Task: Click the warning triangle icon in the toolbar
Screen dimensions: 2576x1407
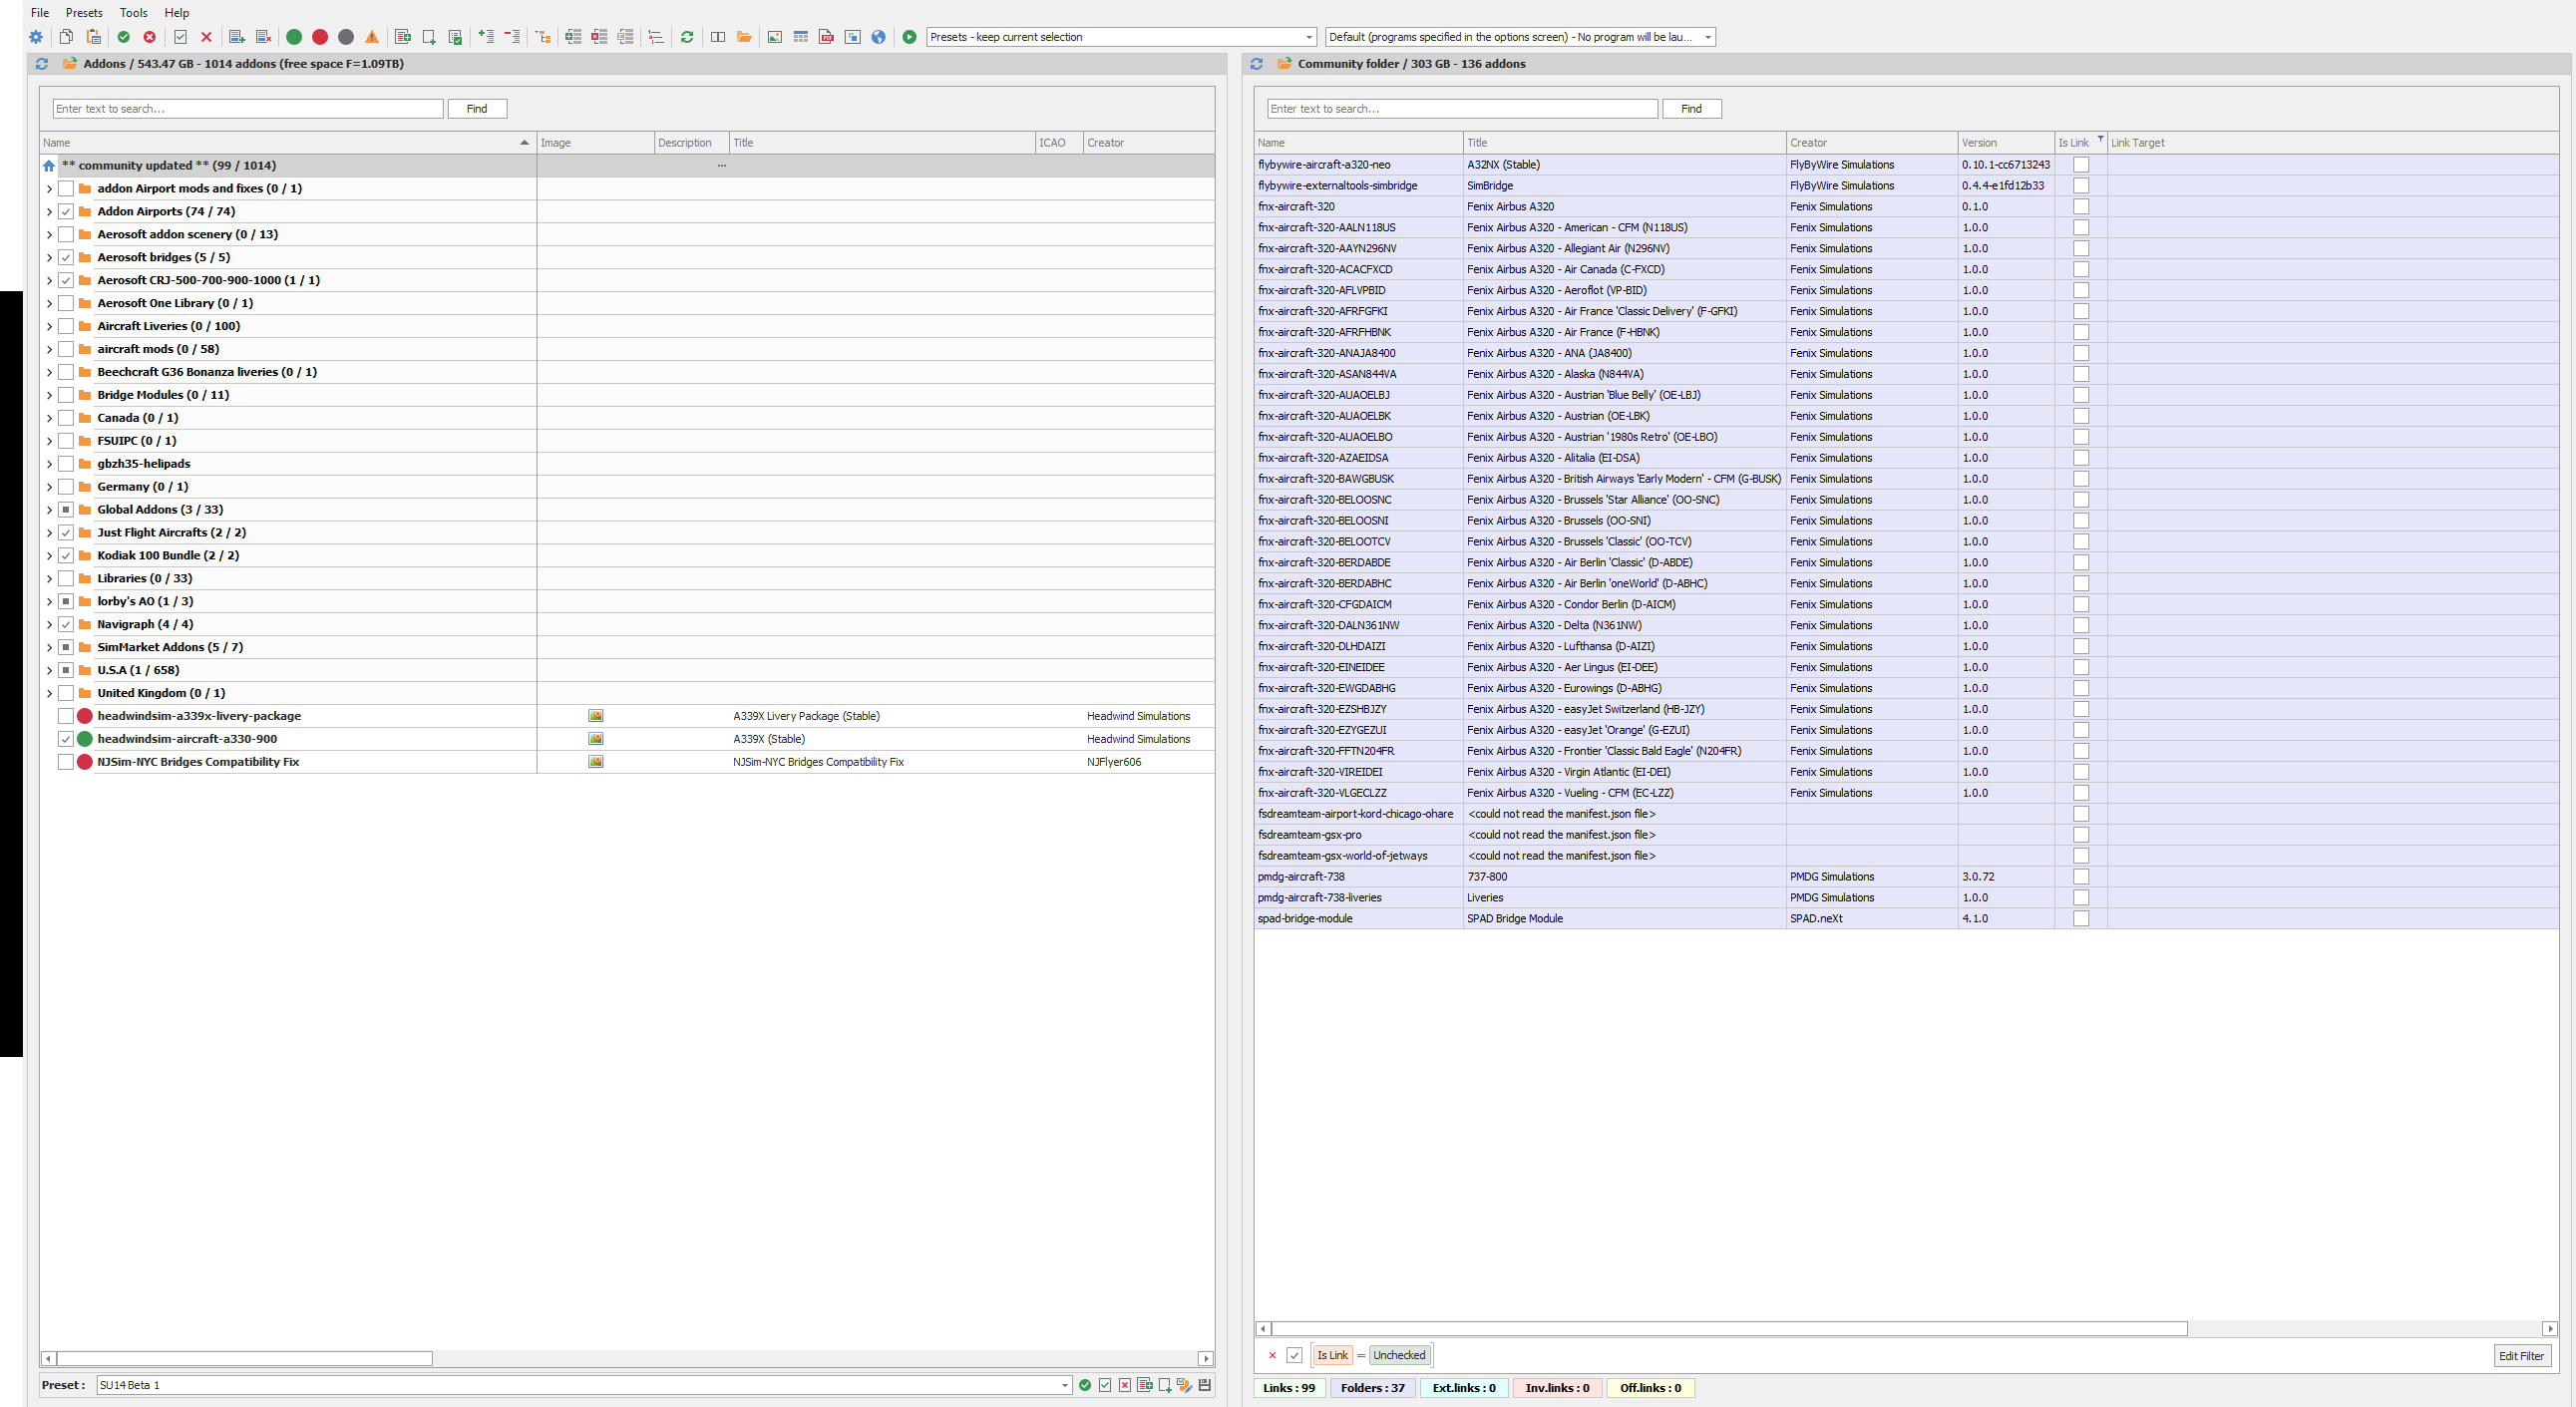Action: pyautogui.click(x=371, y=37)
